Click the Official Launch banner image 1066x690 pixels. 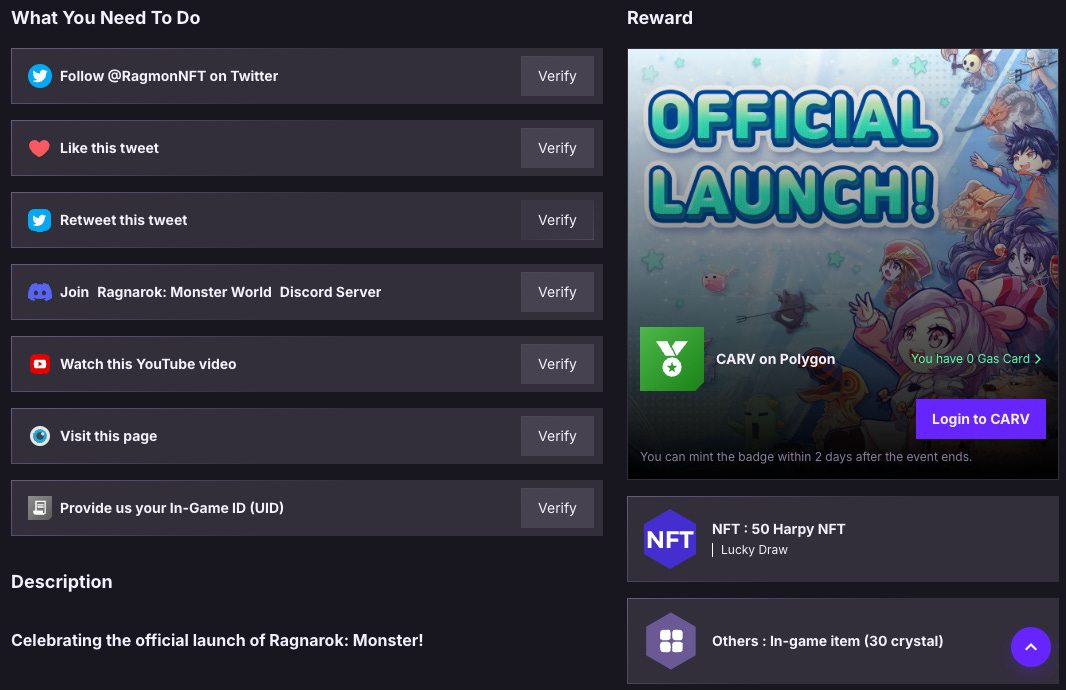[x=842, y=264]
